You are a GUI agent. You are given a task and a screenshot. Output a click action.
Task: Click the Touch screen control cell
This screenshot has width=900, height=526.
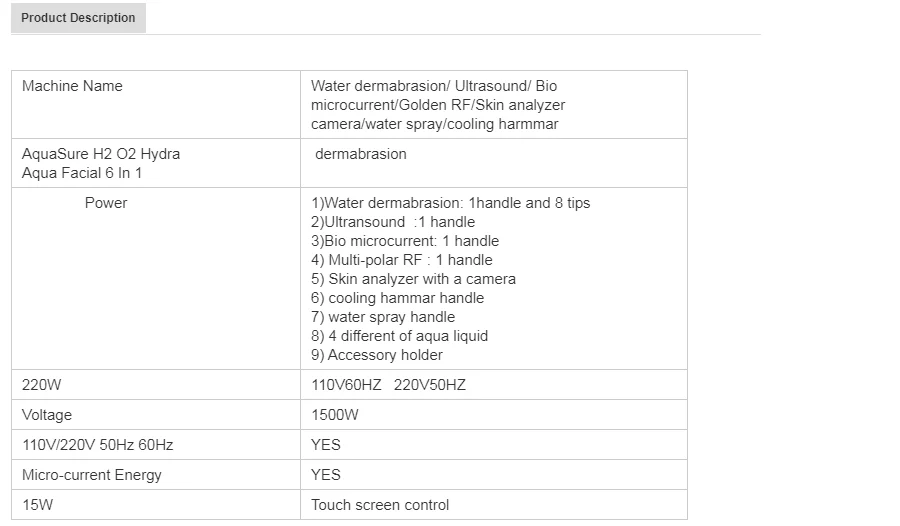pos(380,505)
